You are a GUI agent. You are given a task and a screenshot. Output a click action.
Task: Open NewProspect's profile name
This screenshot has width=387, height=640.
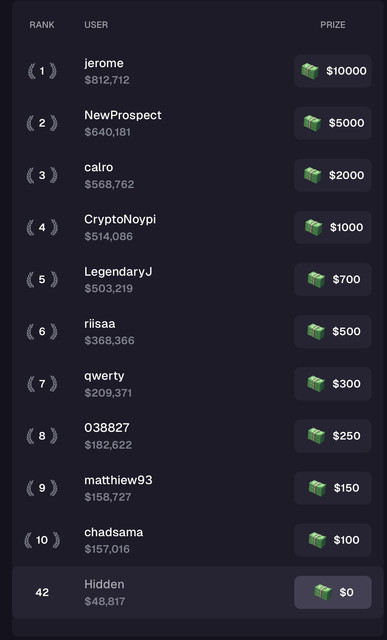(x=123, y=116)
